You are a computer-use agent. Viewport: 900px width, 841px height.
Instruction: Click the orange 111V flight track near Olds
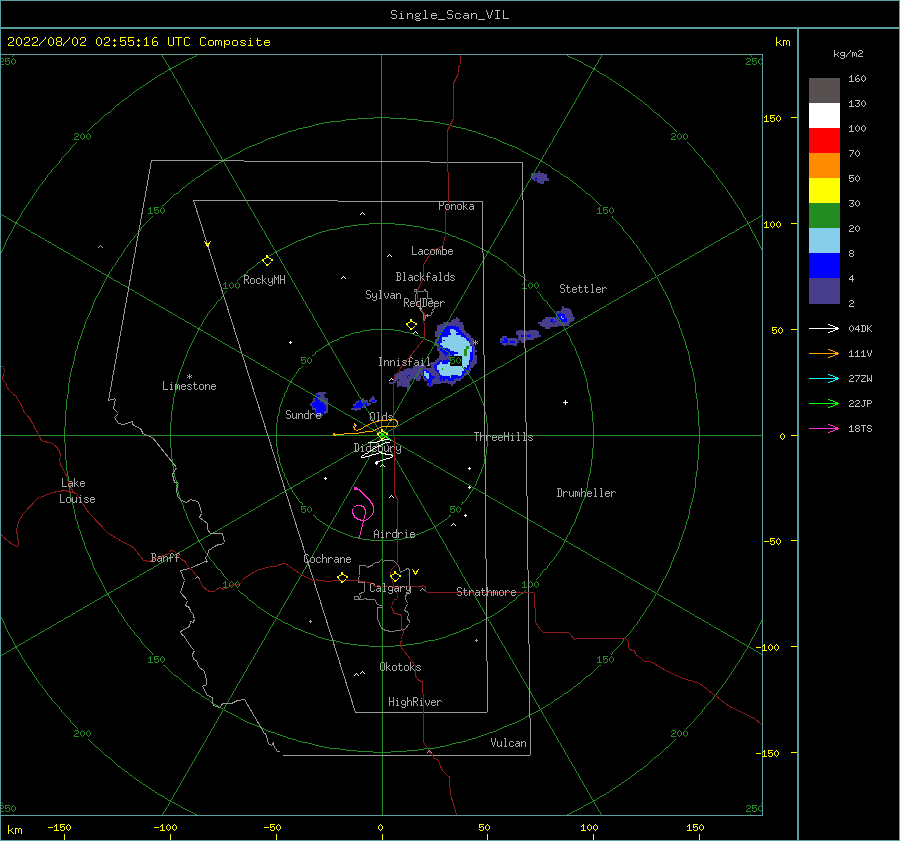pyautogui.click(x=367, y=428)
